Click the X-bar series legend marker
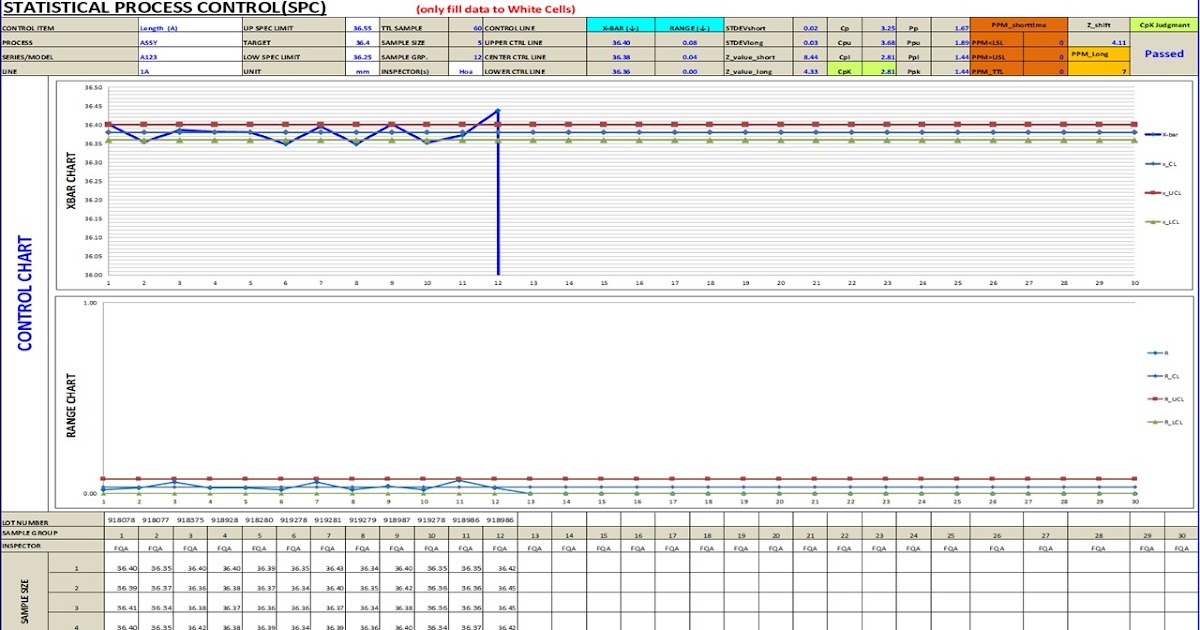Screen dimensions: 1200x630 coord(1153,134)
